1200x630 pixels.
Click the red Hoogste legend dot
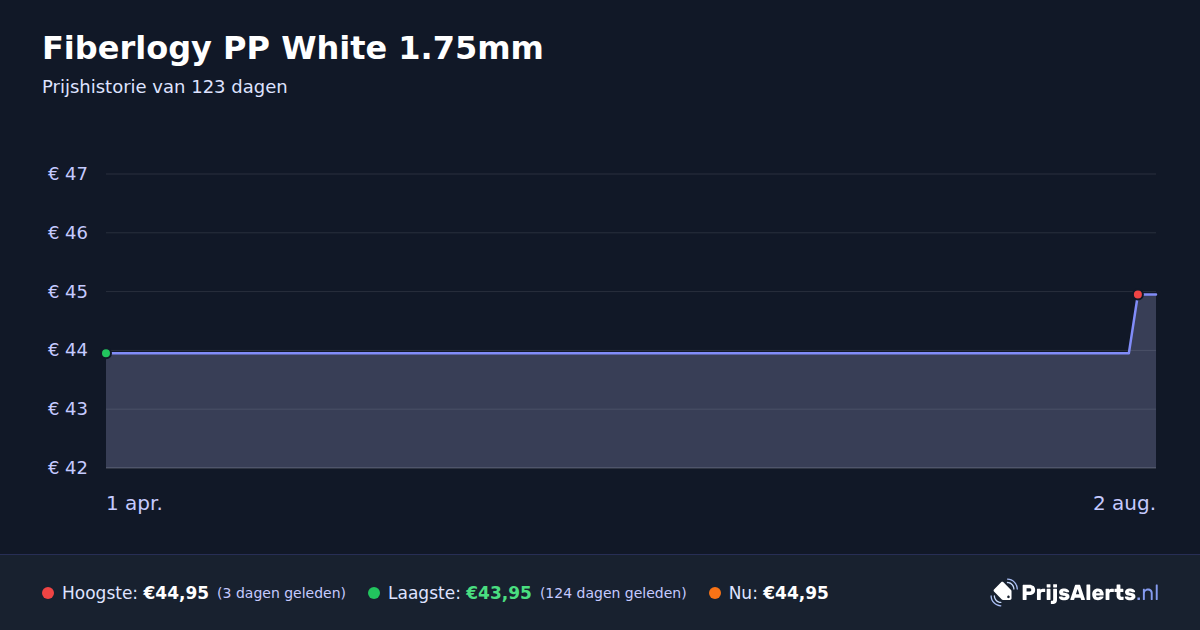tap(48, 593)
